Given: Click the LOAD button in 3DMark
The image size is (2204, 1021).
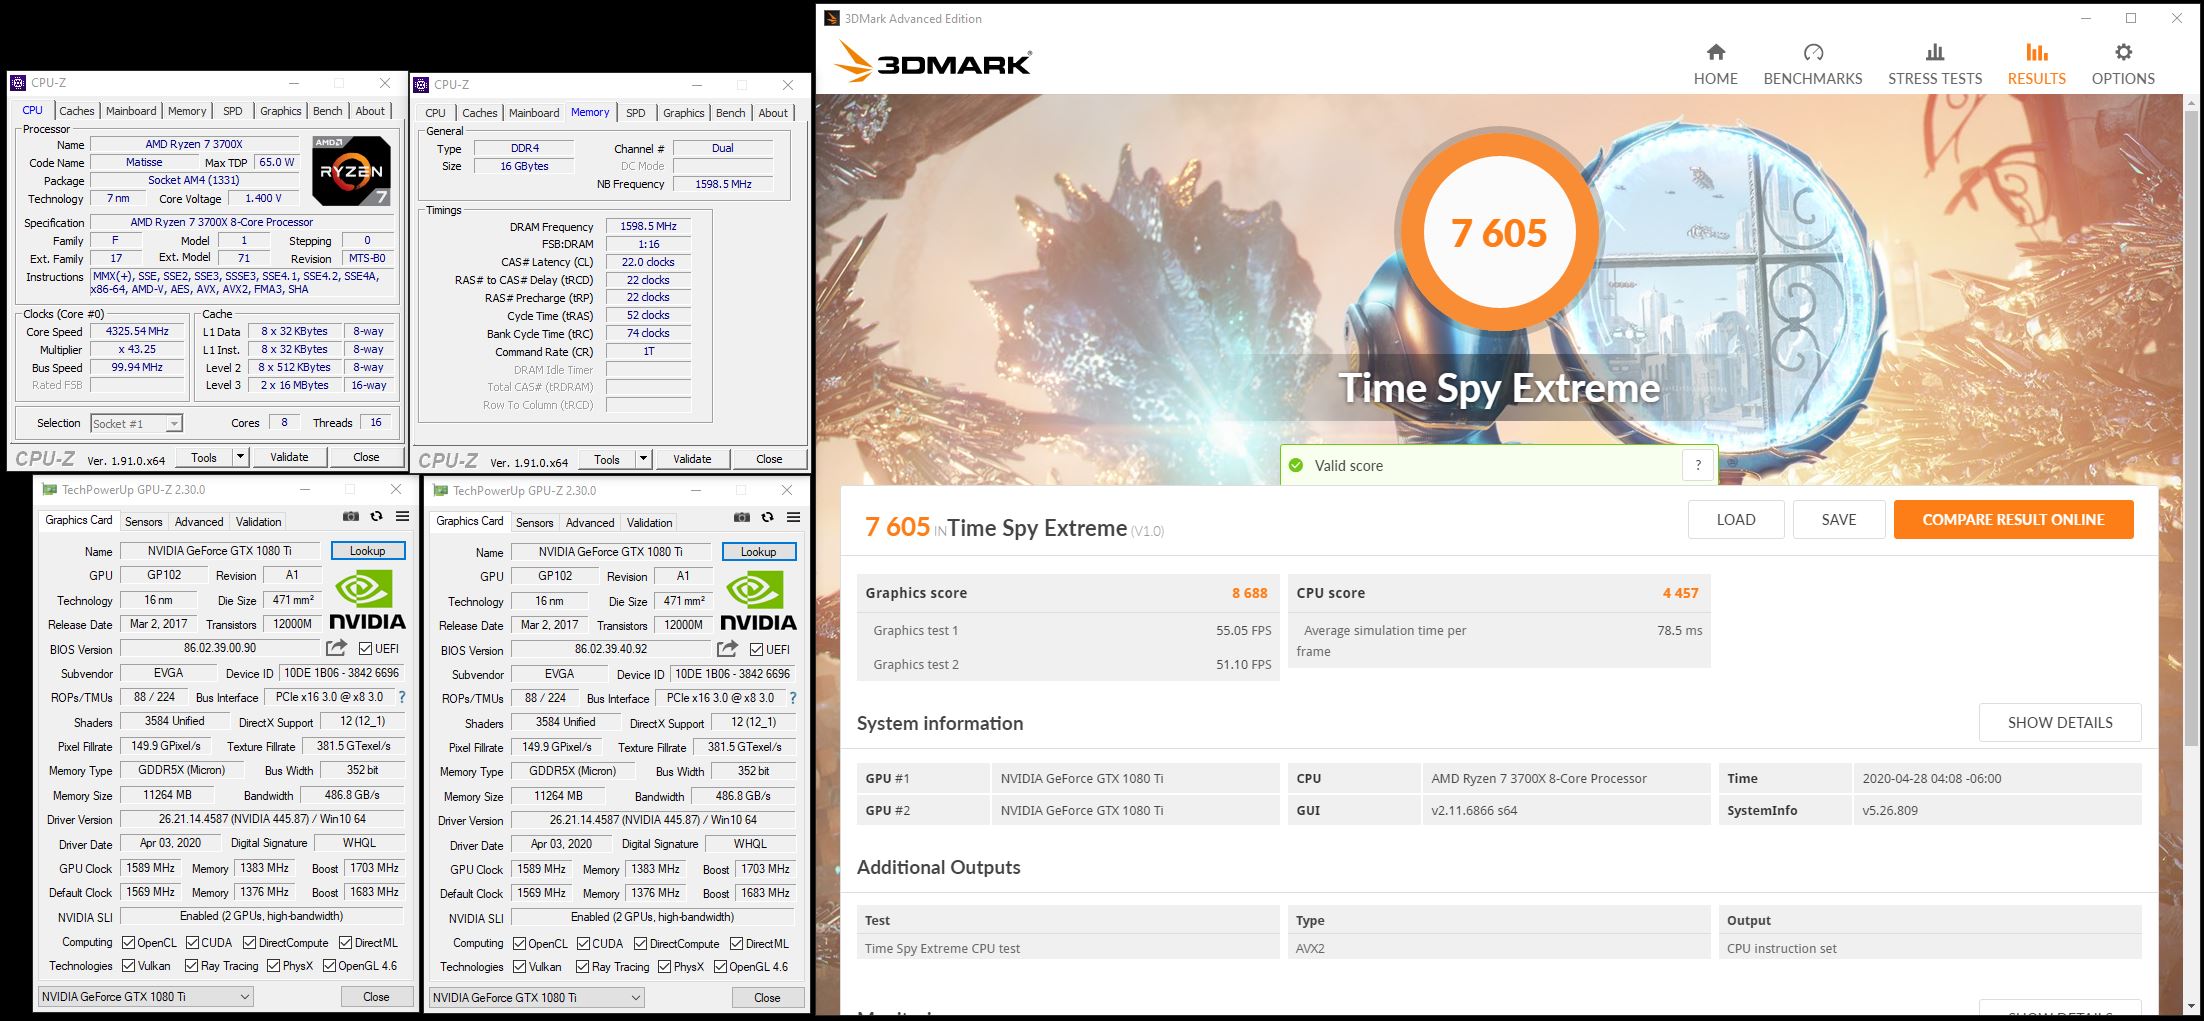Looking at the screenshot, I should click(1735, 519).
